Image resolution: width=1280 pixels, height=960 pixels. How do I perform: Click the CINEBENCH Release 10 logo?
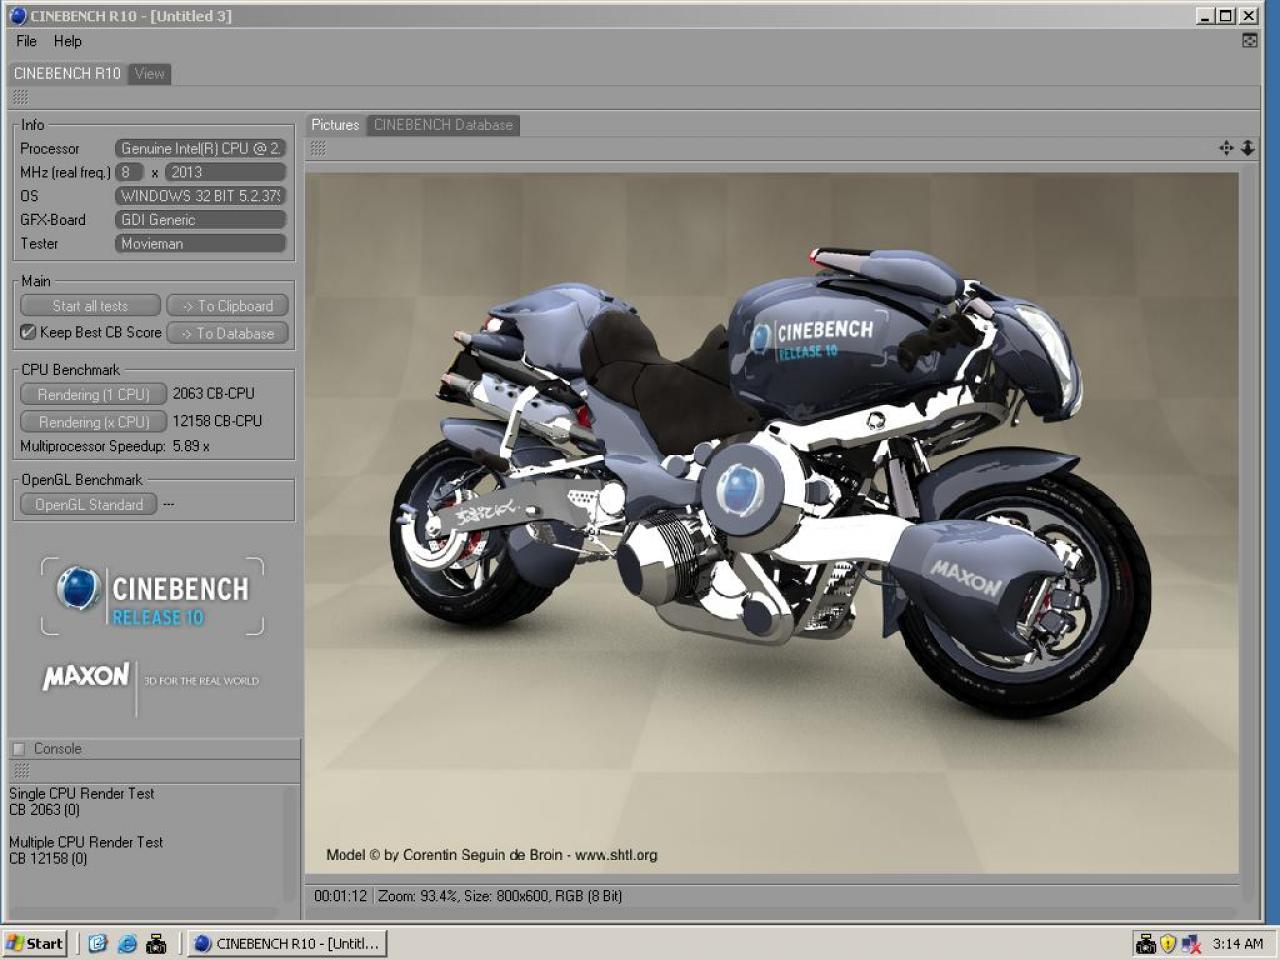pos(152,596)
